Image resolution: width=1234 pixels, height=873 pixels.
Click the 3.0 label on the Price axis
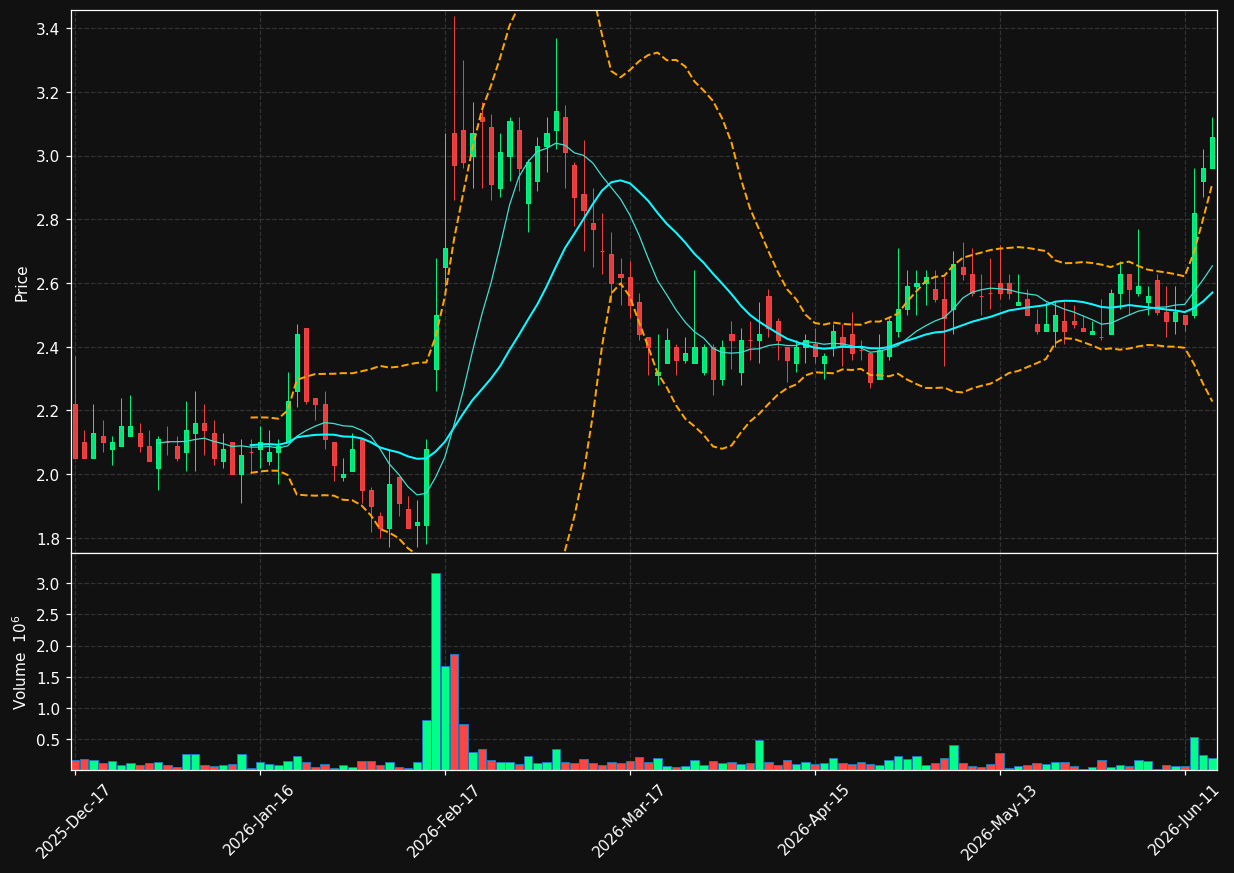coord(48,157)
